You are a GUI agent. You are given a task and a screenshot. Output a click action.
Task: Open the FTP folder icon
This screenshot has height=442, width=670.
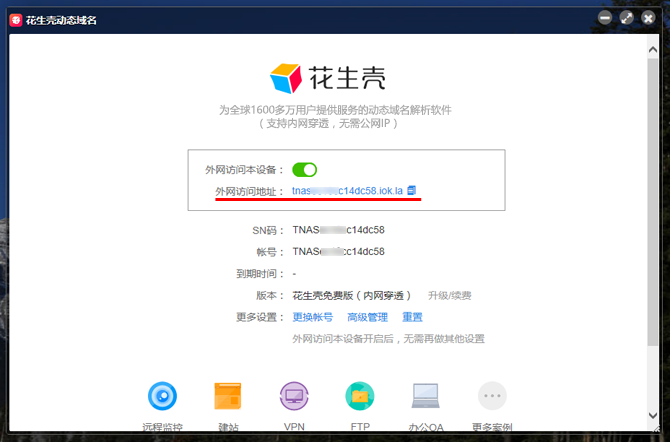click(360, 397)
